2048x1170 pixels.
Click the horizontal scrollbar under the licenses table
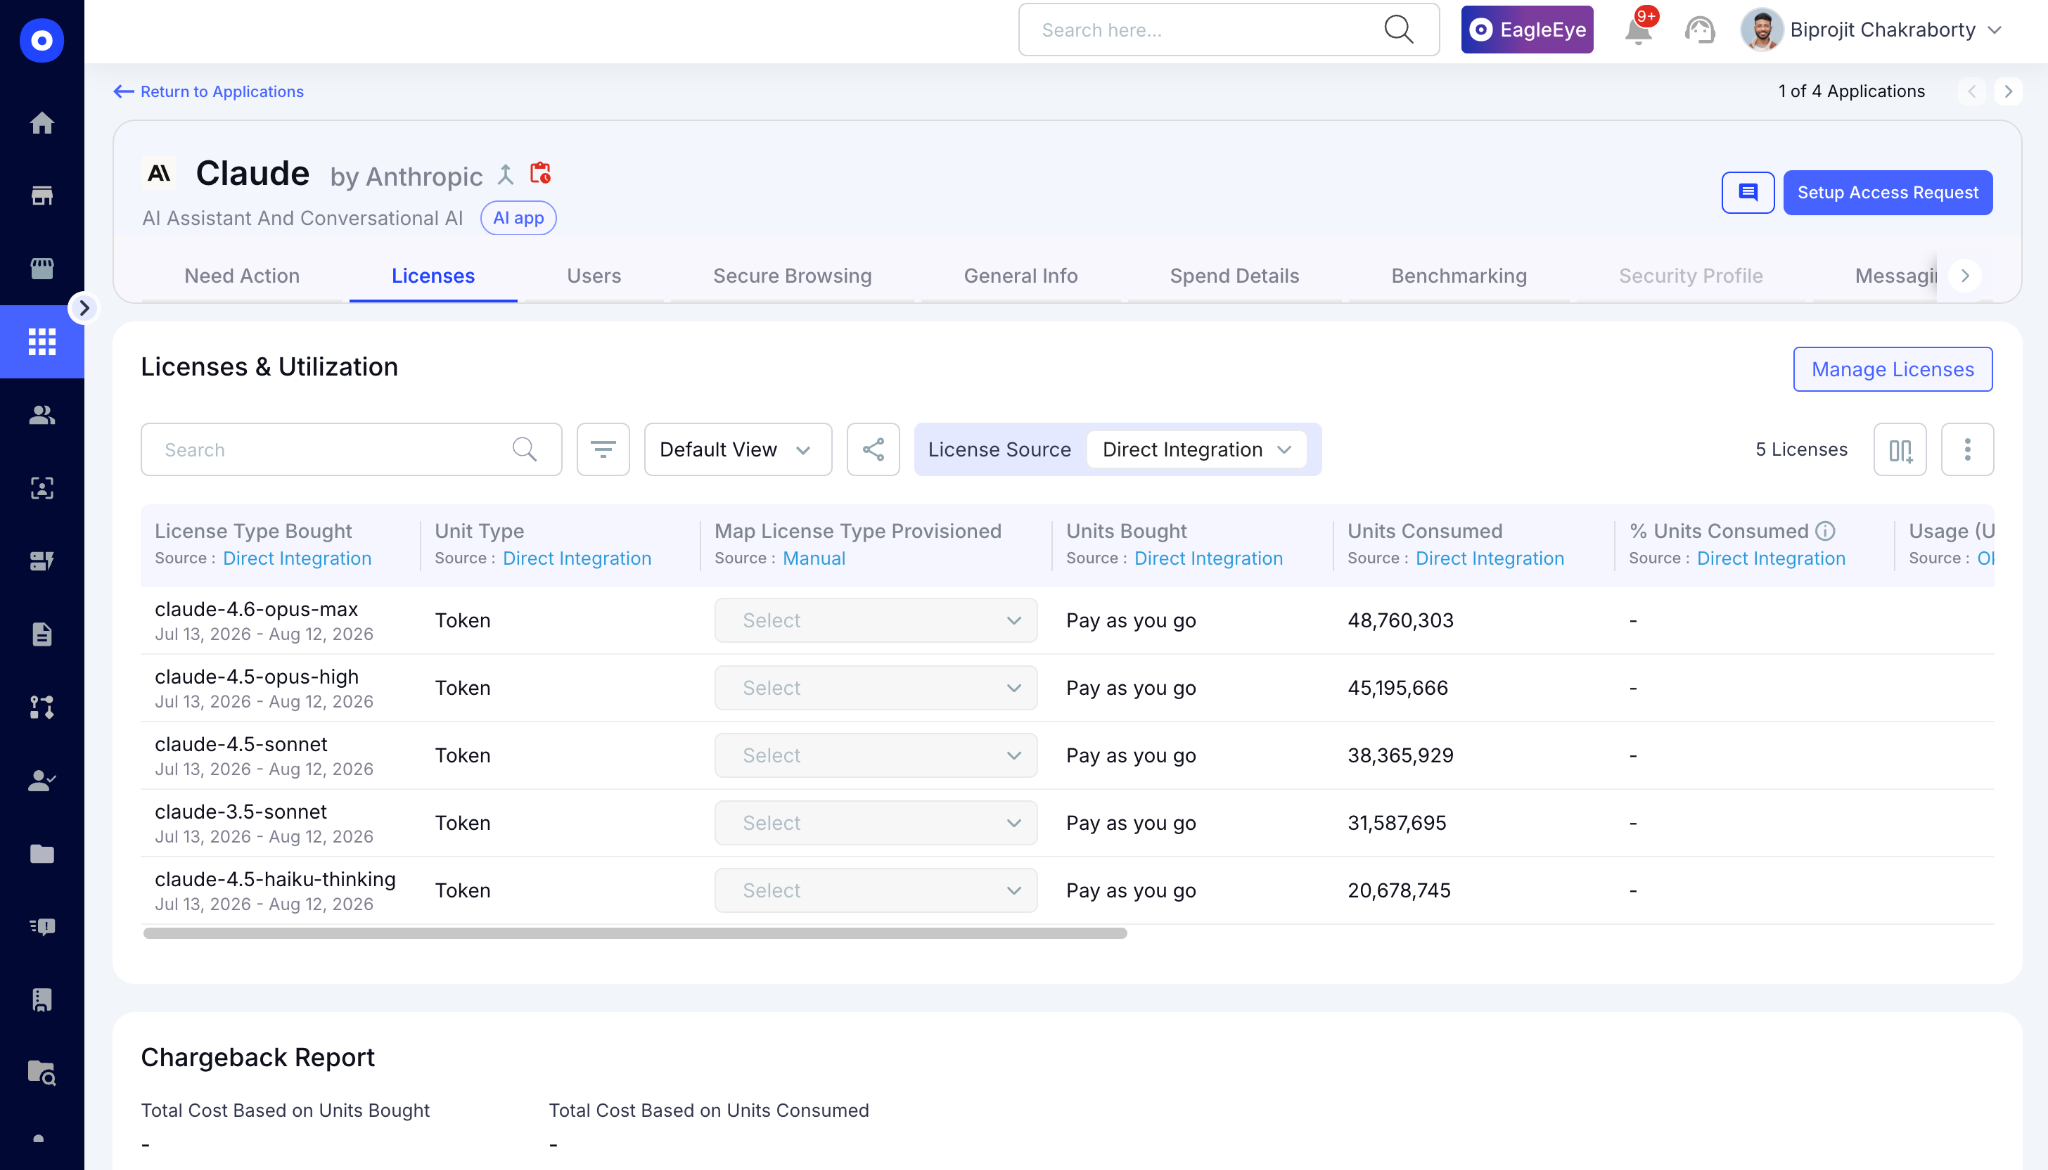635,933
